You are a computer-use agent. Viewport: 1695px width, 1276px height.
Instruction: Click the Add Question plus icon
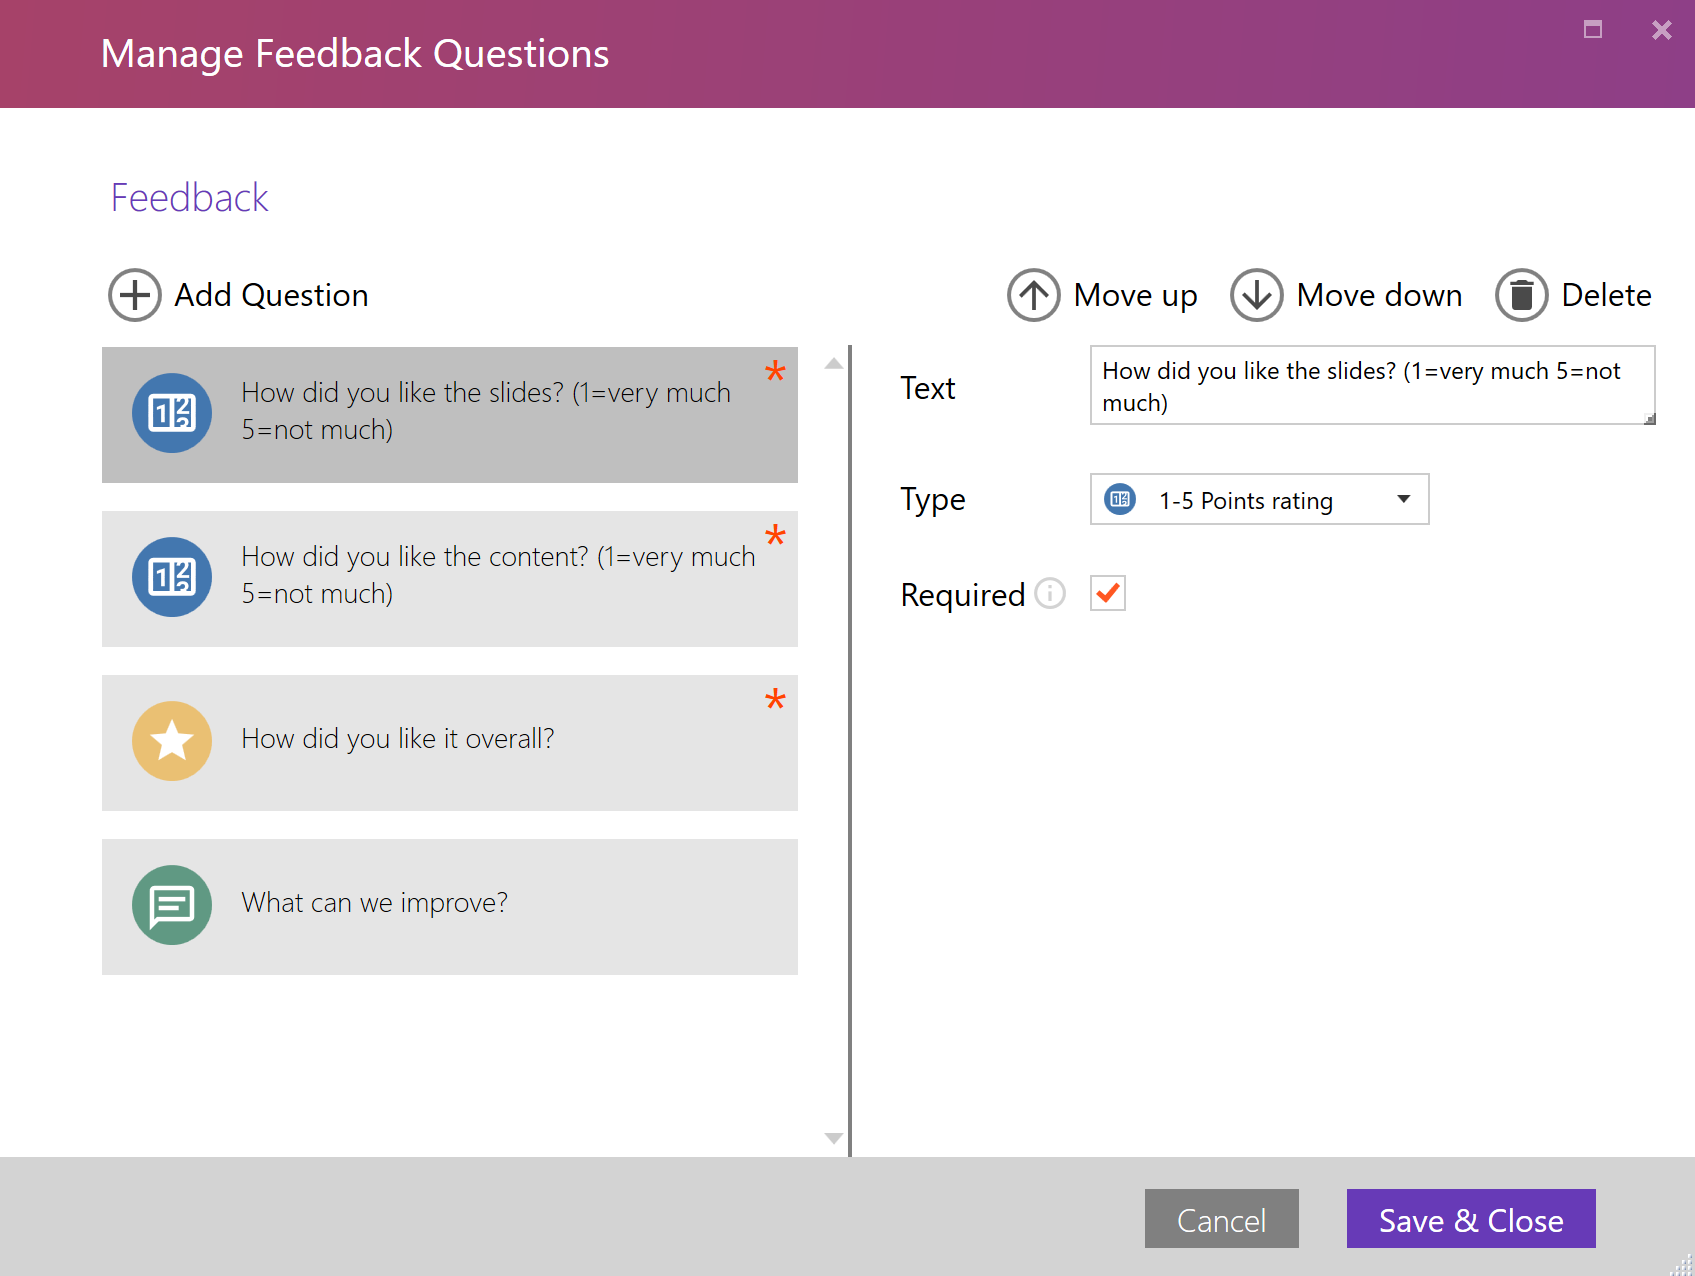point(133,295)
